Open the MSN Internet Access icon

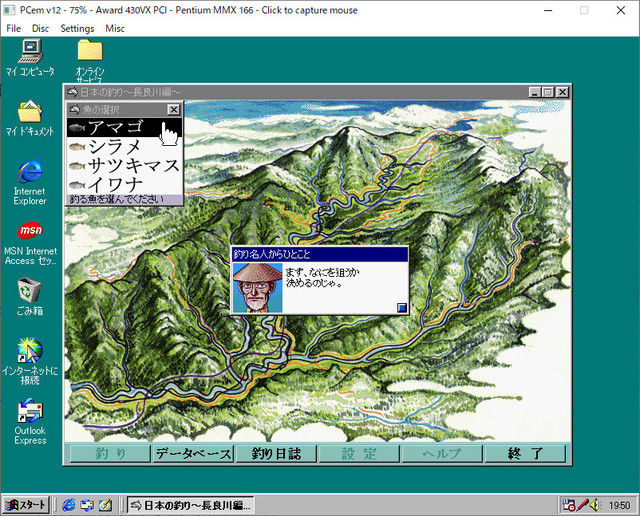30,244
